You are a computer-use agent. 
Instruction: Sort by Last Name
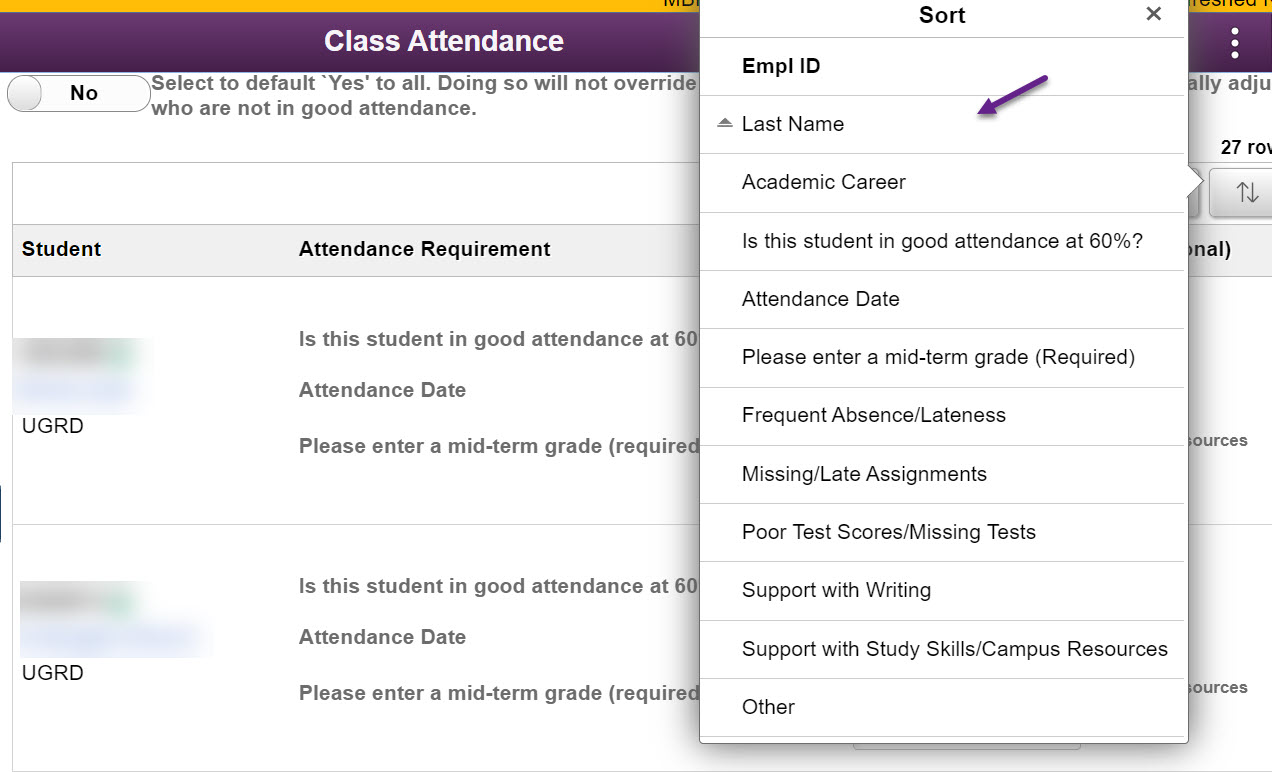793,124
